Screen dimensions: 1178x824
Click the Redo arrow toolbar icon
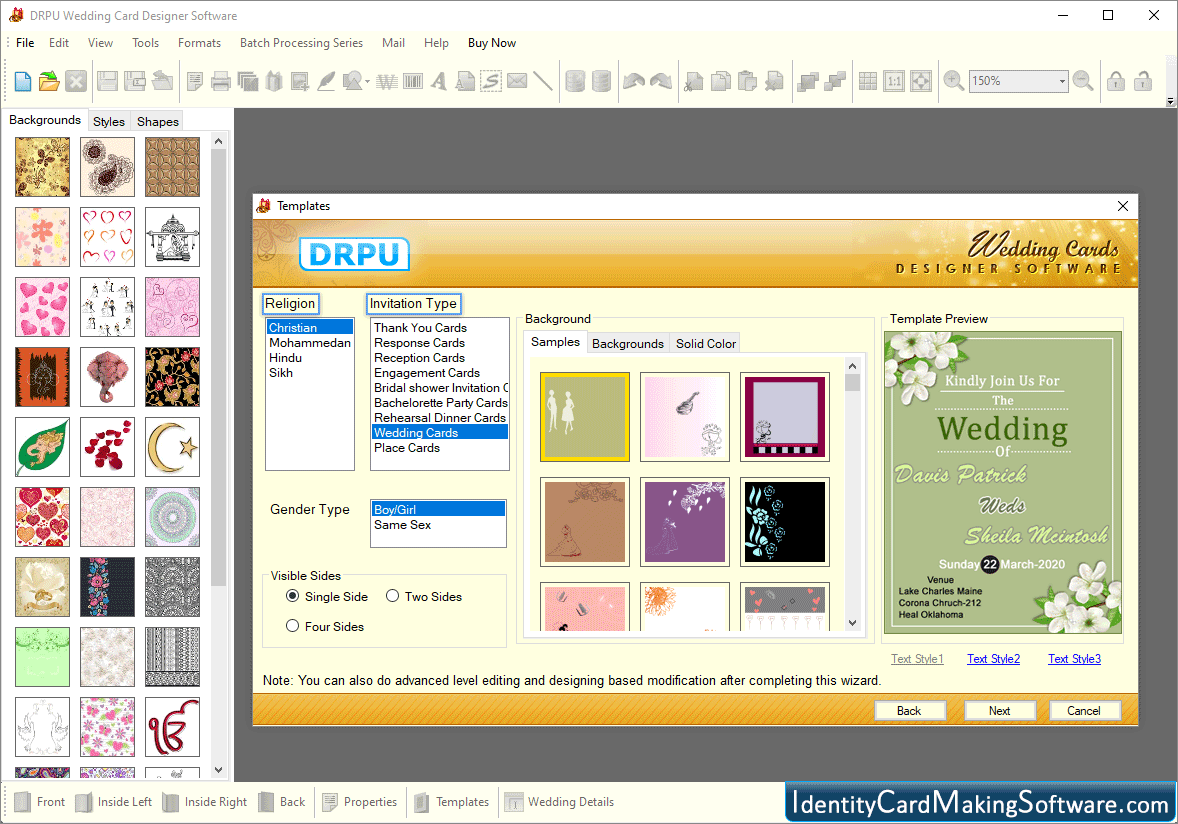[x=661, y=81]
